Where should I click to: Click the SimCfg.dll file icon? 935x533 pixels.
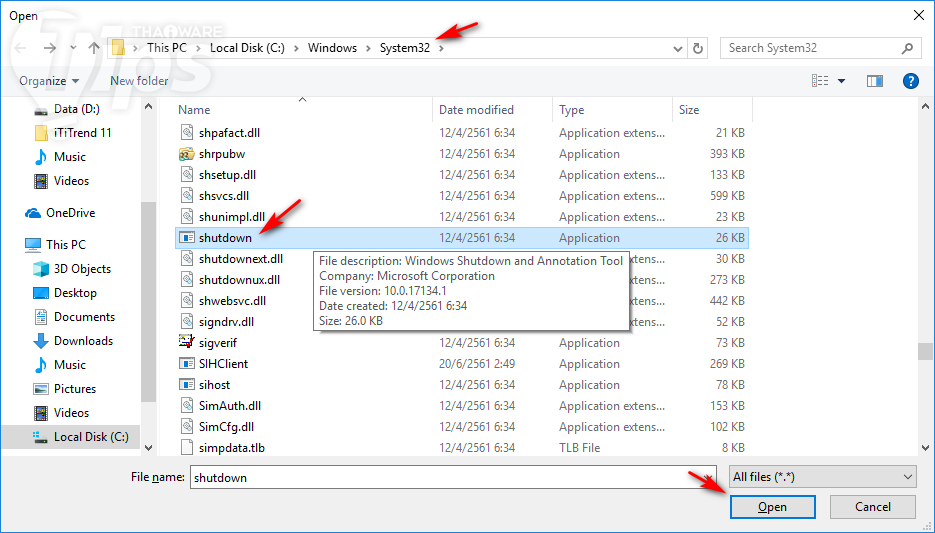(187, 426)
